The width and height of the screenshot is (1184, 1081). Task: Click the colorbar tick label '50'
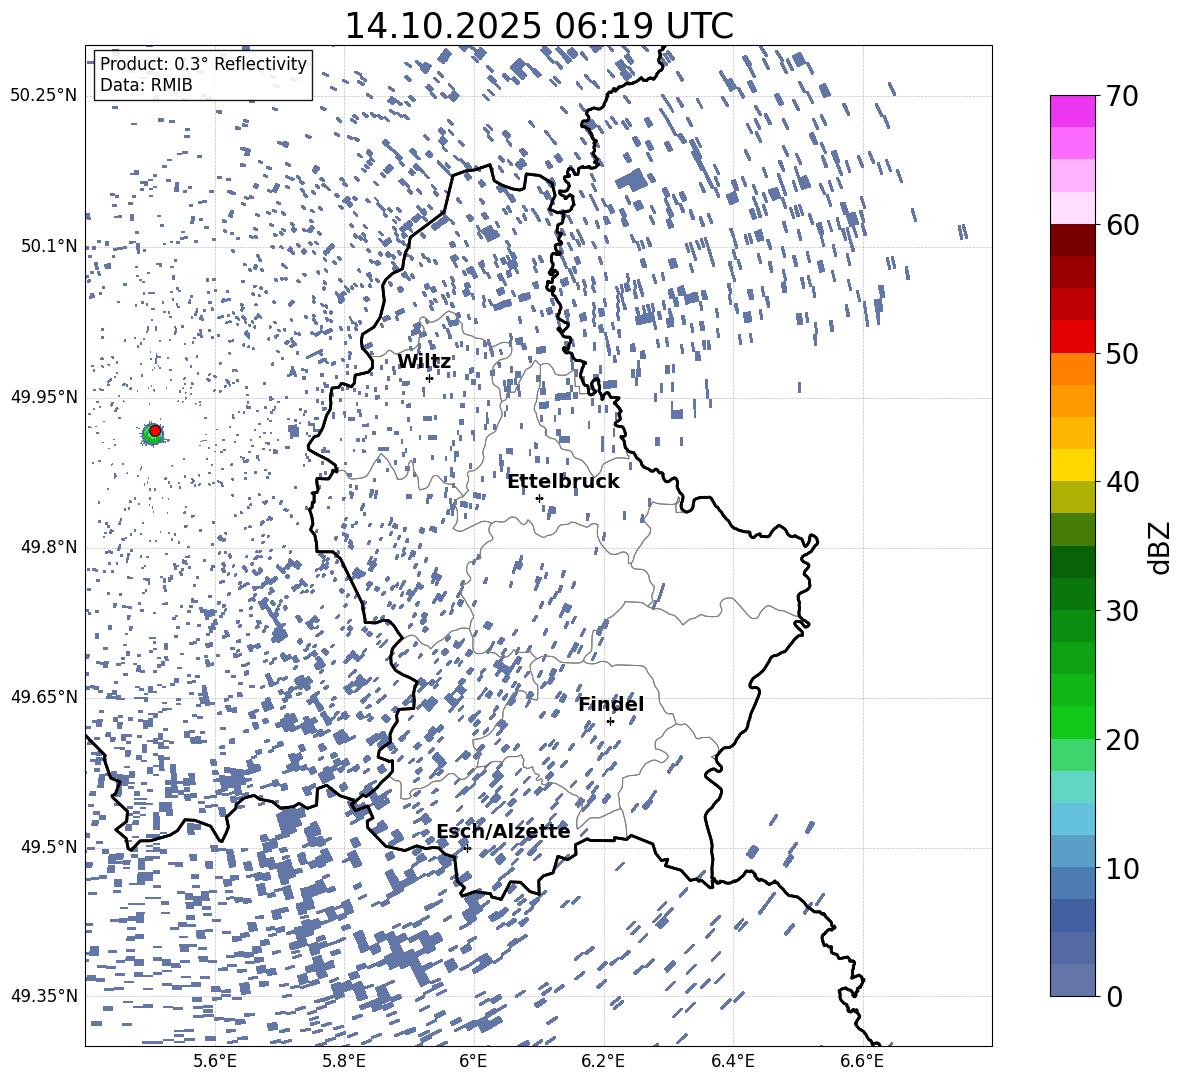click(1122, 353)
